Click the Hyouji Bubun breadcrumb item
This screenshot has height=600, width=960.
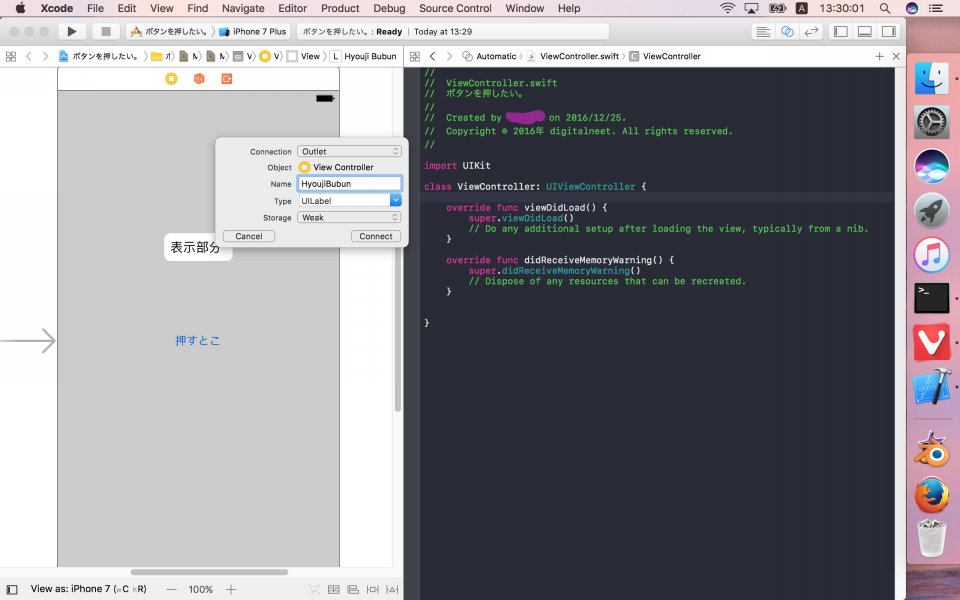(x=364, y=56)
